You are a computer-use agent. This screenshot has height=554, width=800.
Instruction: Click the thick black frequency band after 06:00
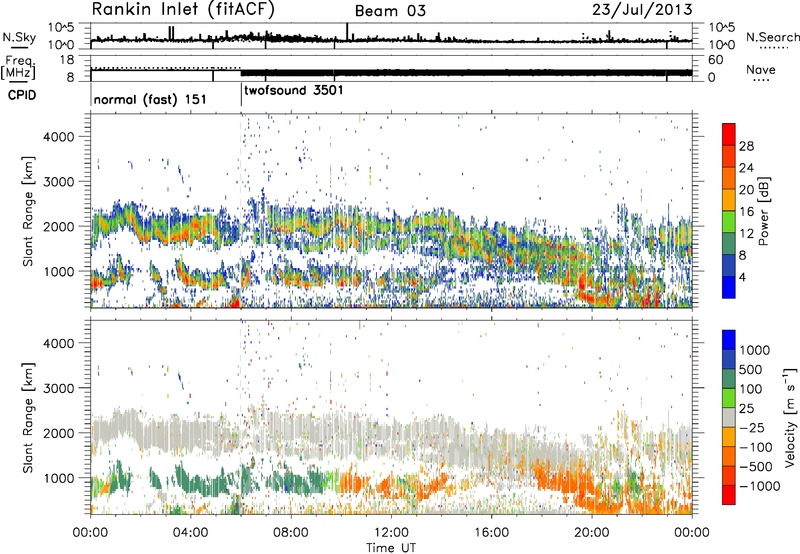pyautogui.click(x=466, y=72)
